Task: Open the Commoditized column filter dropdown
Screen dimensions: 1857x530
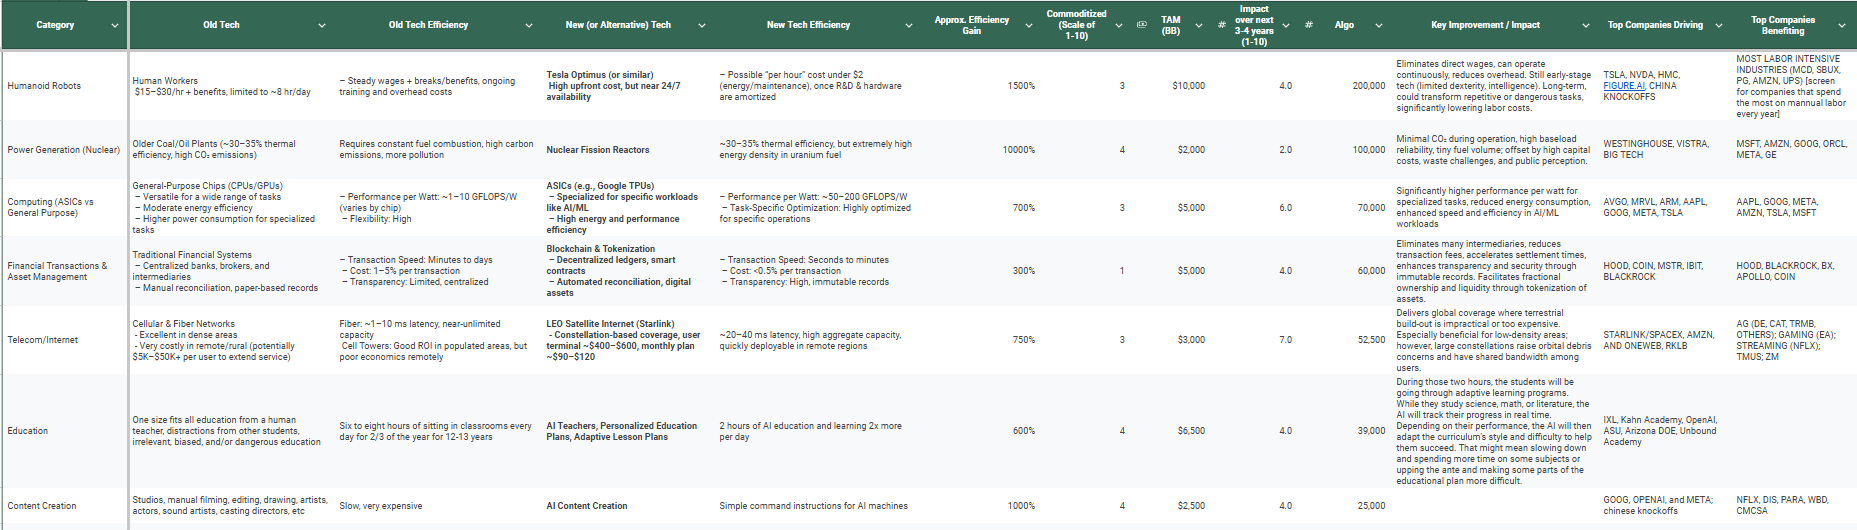Action: [x=1119, y=25]
